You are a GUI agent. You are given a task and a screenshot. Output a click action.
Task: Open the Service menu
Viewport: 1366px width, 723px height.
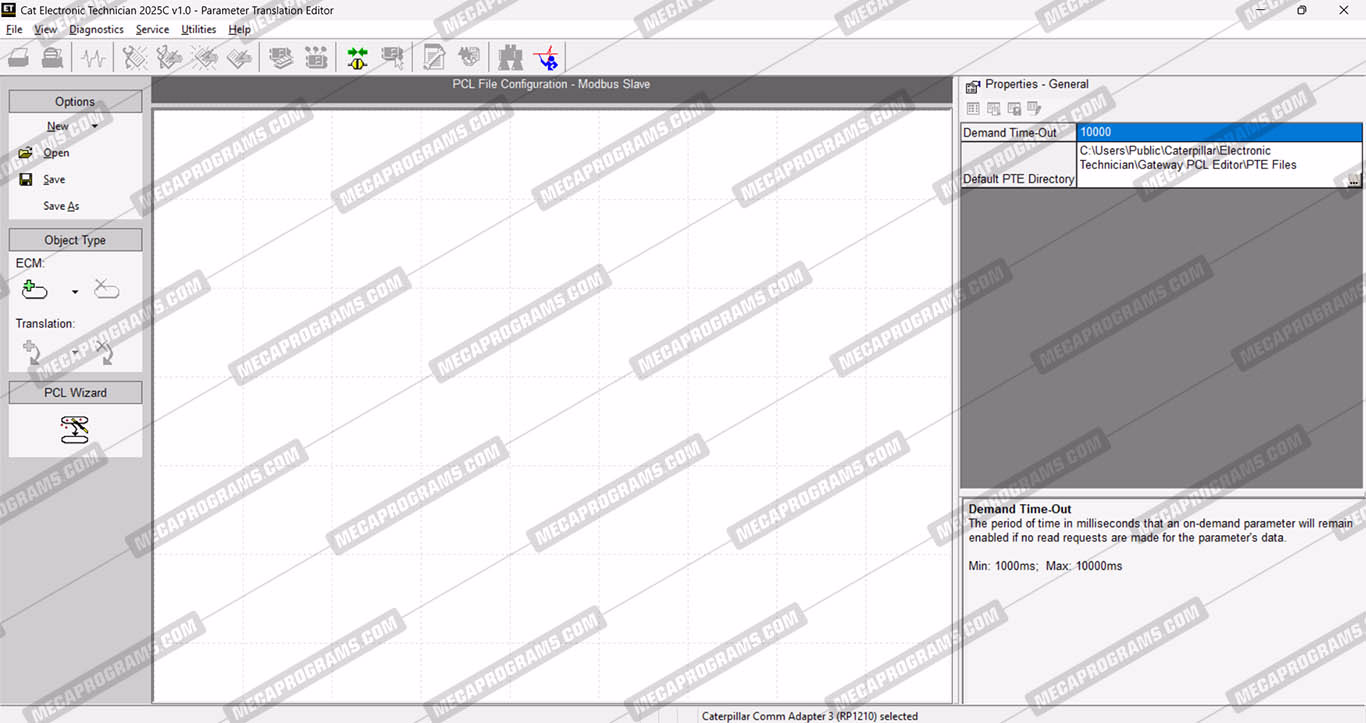pyautogui.click(x=152, y=29)
